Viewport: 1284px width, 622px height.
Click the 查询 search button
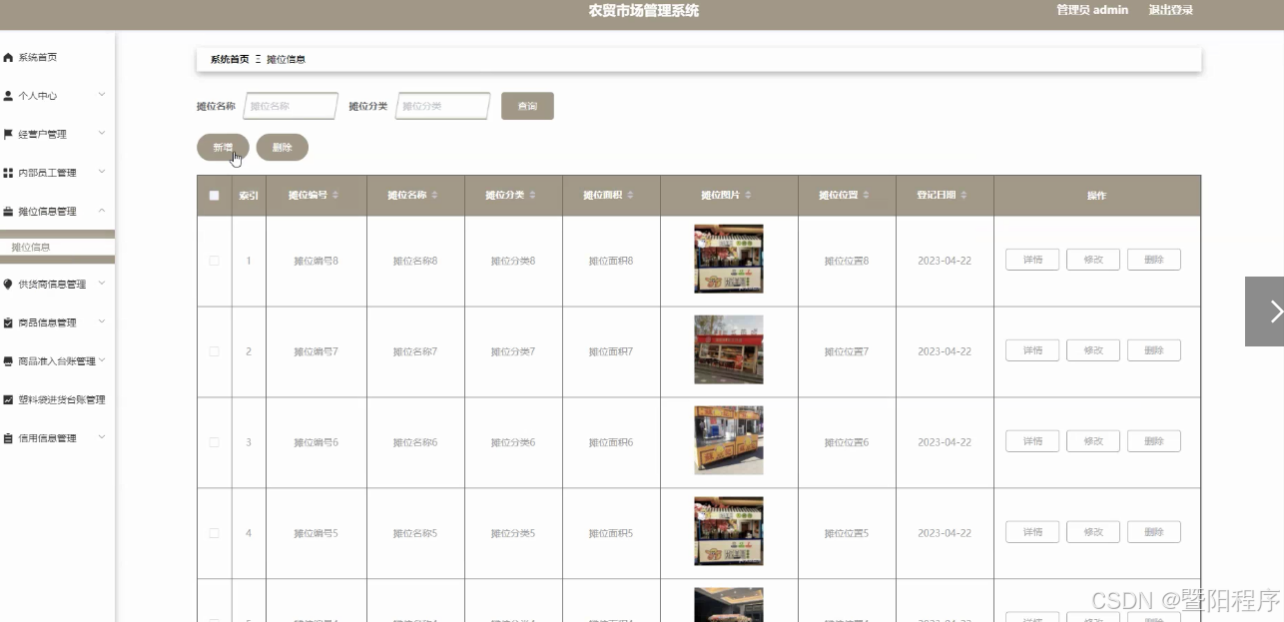click(527, 106)
